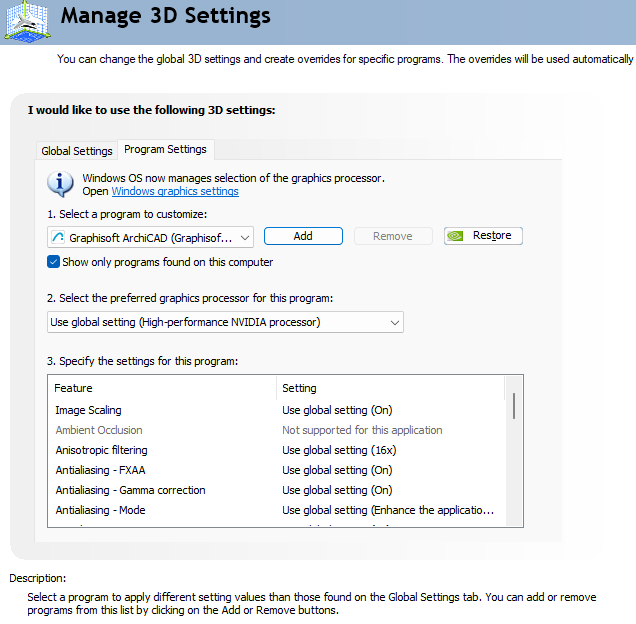Click the ArchiCAD program icon in the dropdown
Viewport: 636px width, 624px height.
point(58,237)
